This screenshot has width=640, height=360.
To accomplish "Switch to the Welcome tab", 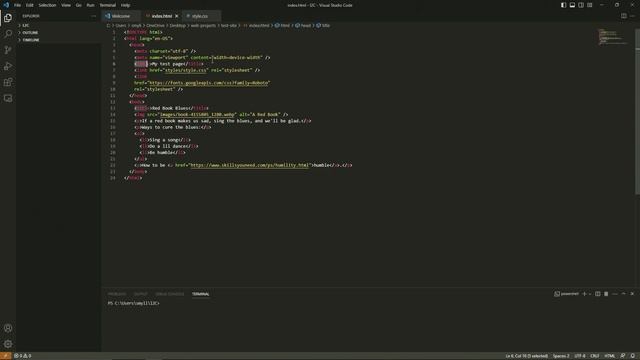I will 121,16.
